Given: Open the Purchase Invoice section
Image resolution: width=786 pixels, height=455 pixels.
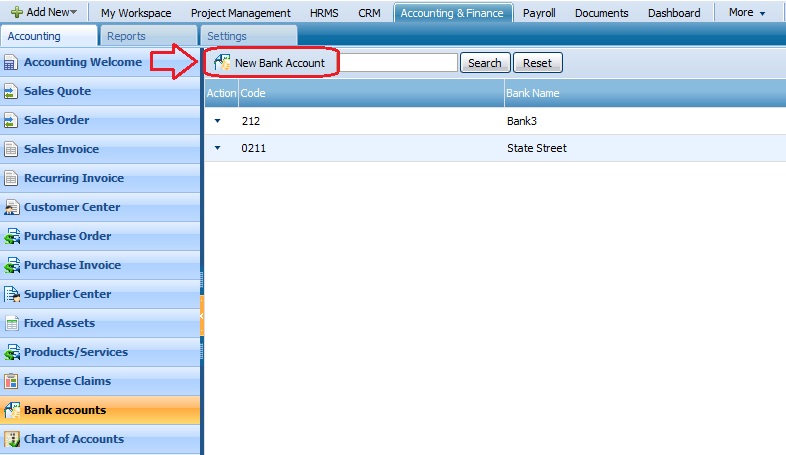Looking at the screenshot, I should [x=100, y=265].
